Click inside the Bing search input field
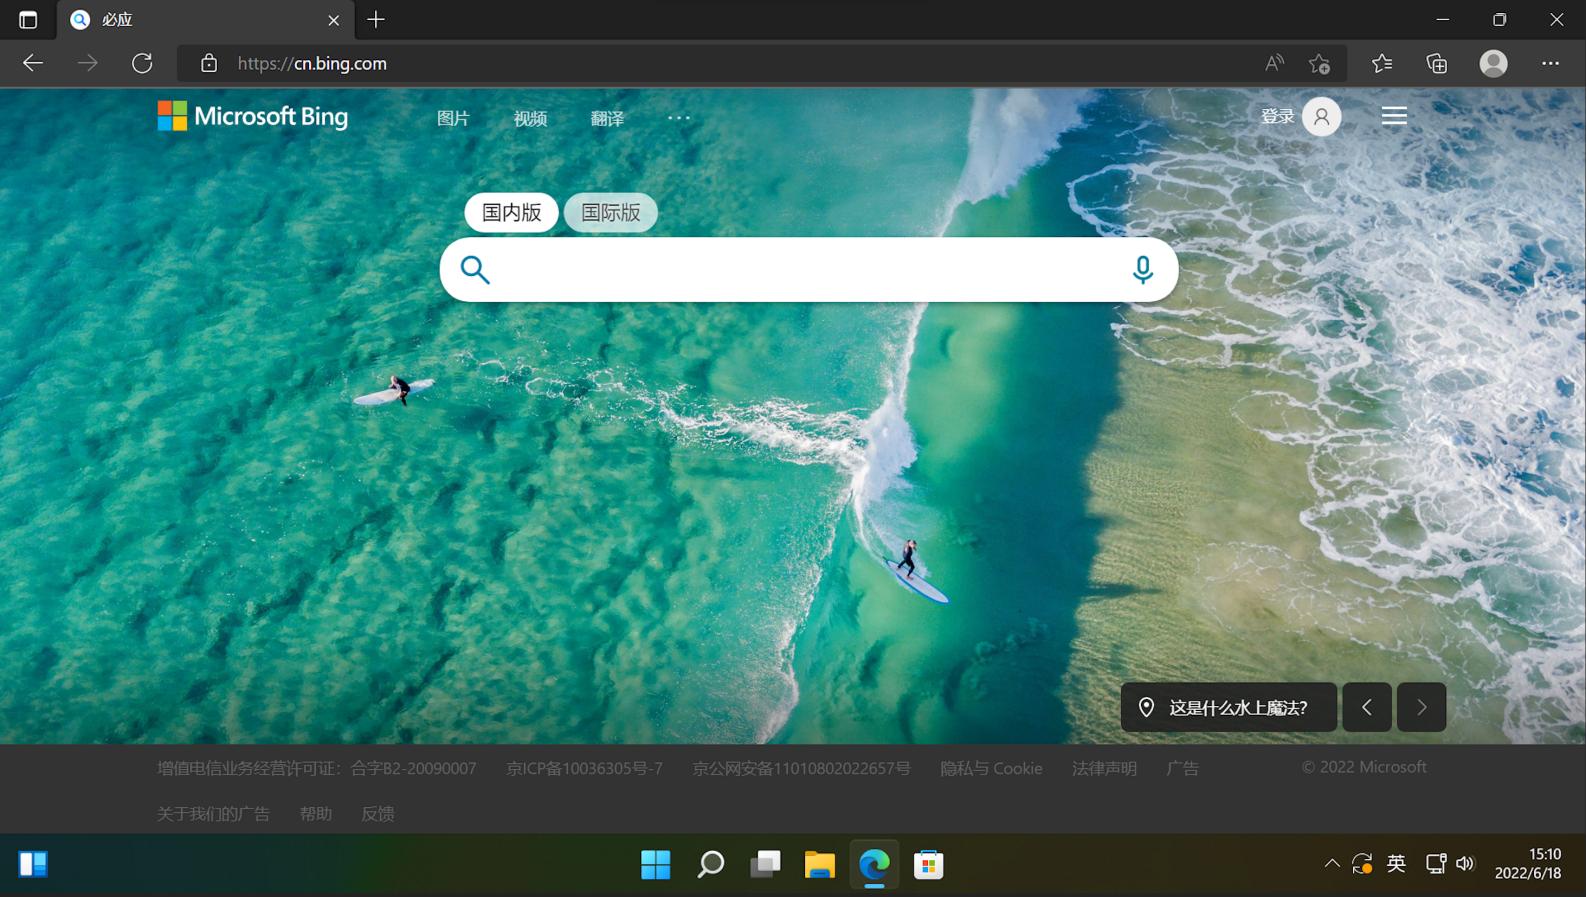This screenshot has width=1586, height=897. [x=800, y=269]
